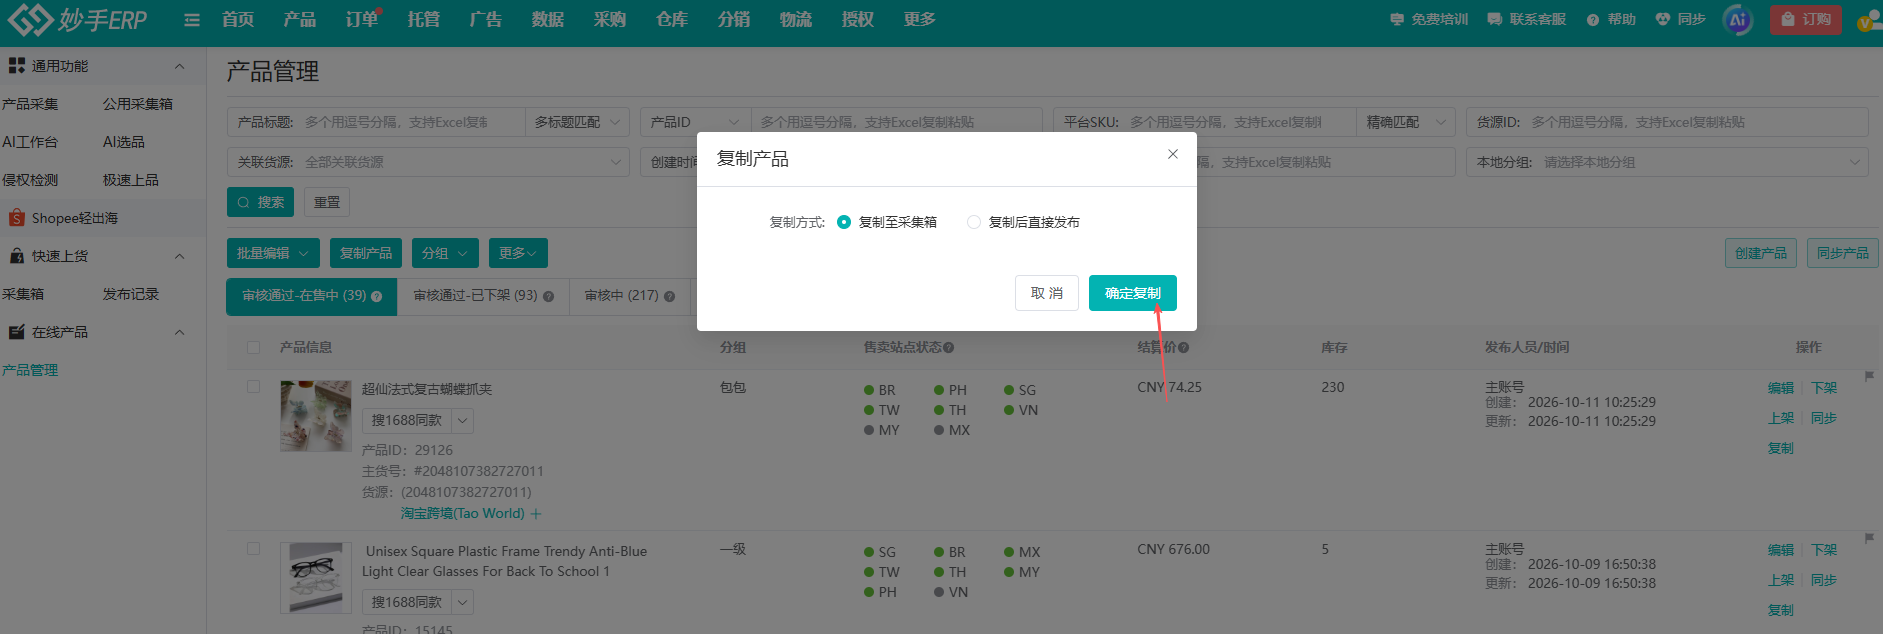
Task: Click the 取消 button in dialog
Action: (1046, 293)
